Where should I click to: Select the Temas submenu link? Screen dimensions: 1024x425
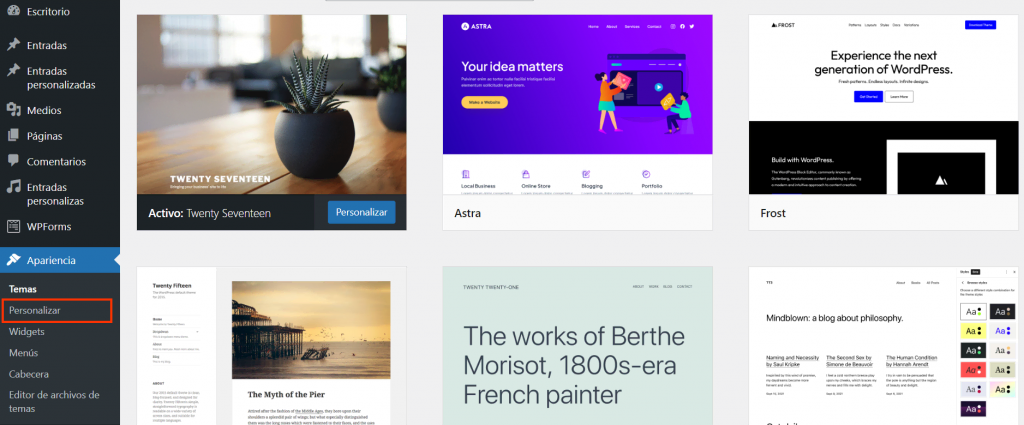point(23,289)
